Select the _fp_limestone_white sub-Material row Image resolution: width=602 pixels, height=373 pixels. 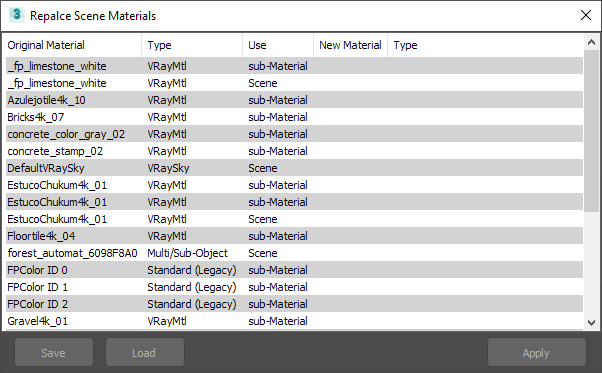(294, 66)
